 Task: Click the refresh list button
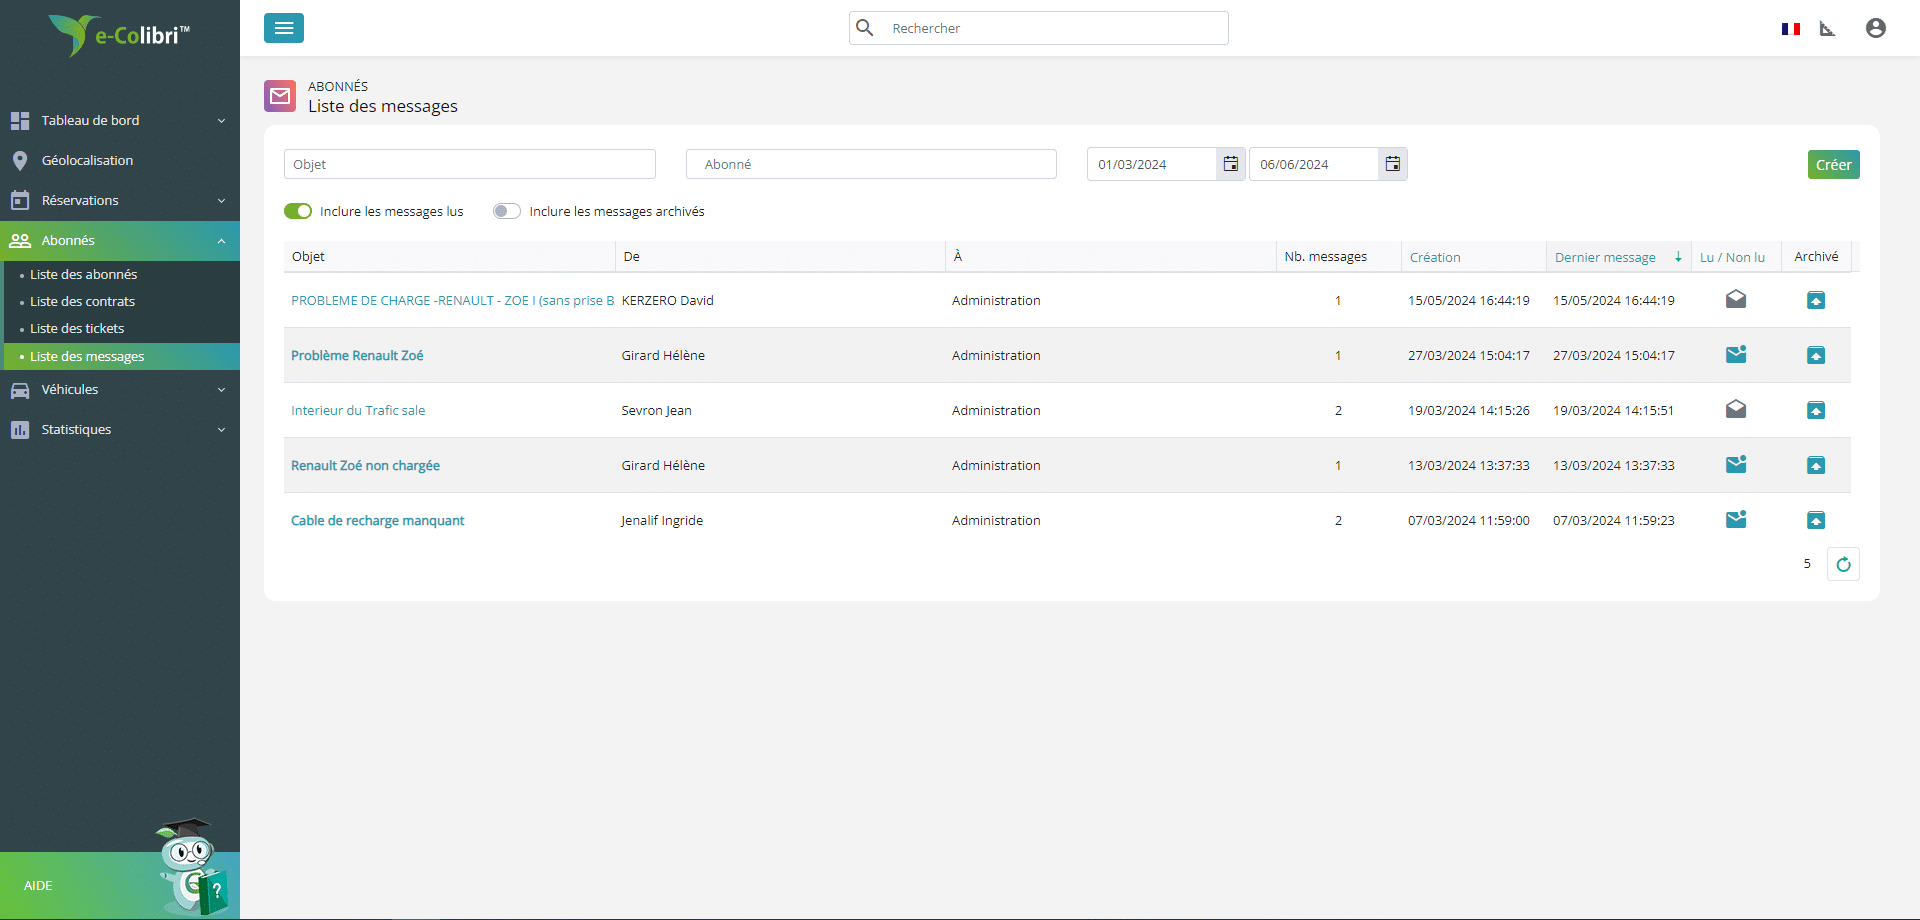tap(1843, 564)
